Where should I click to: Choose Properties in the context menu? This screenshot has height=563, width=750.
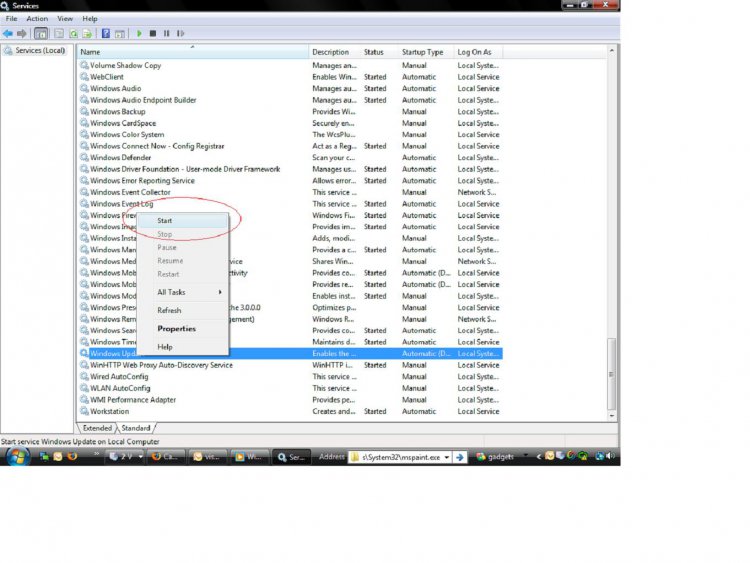[183, 329]
